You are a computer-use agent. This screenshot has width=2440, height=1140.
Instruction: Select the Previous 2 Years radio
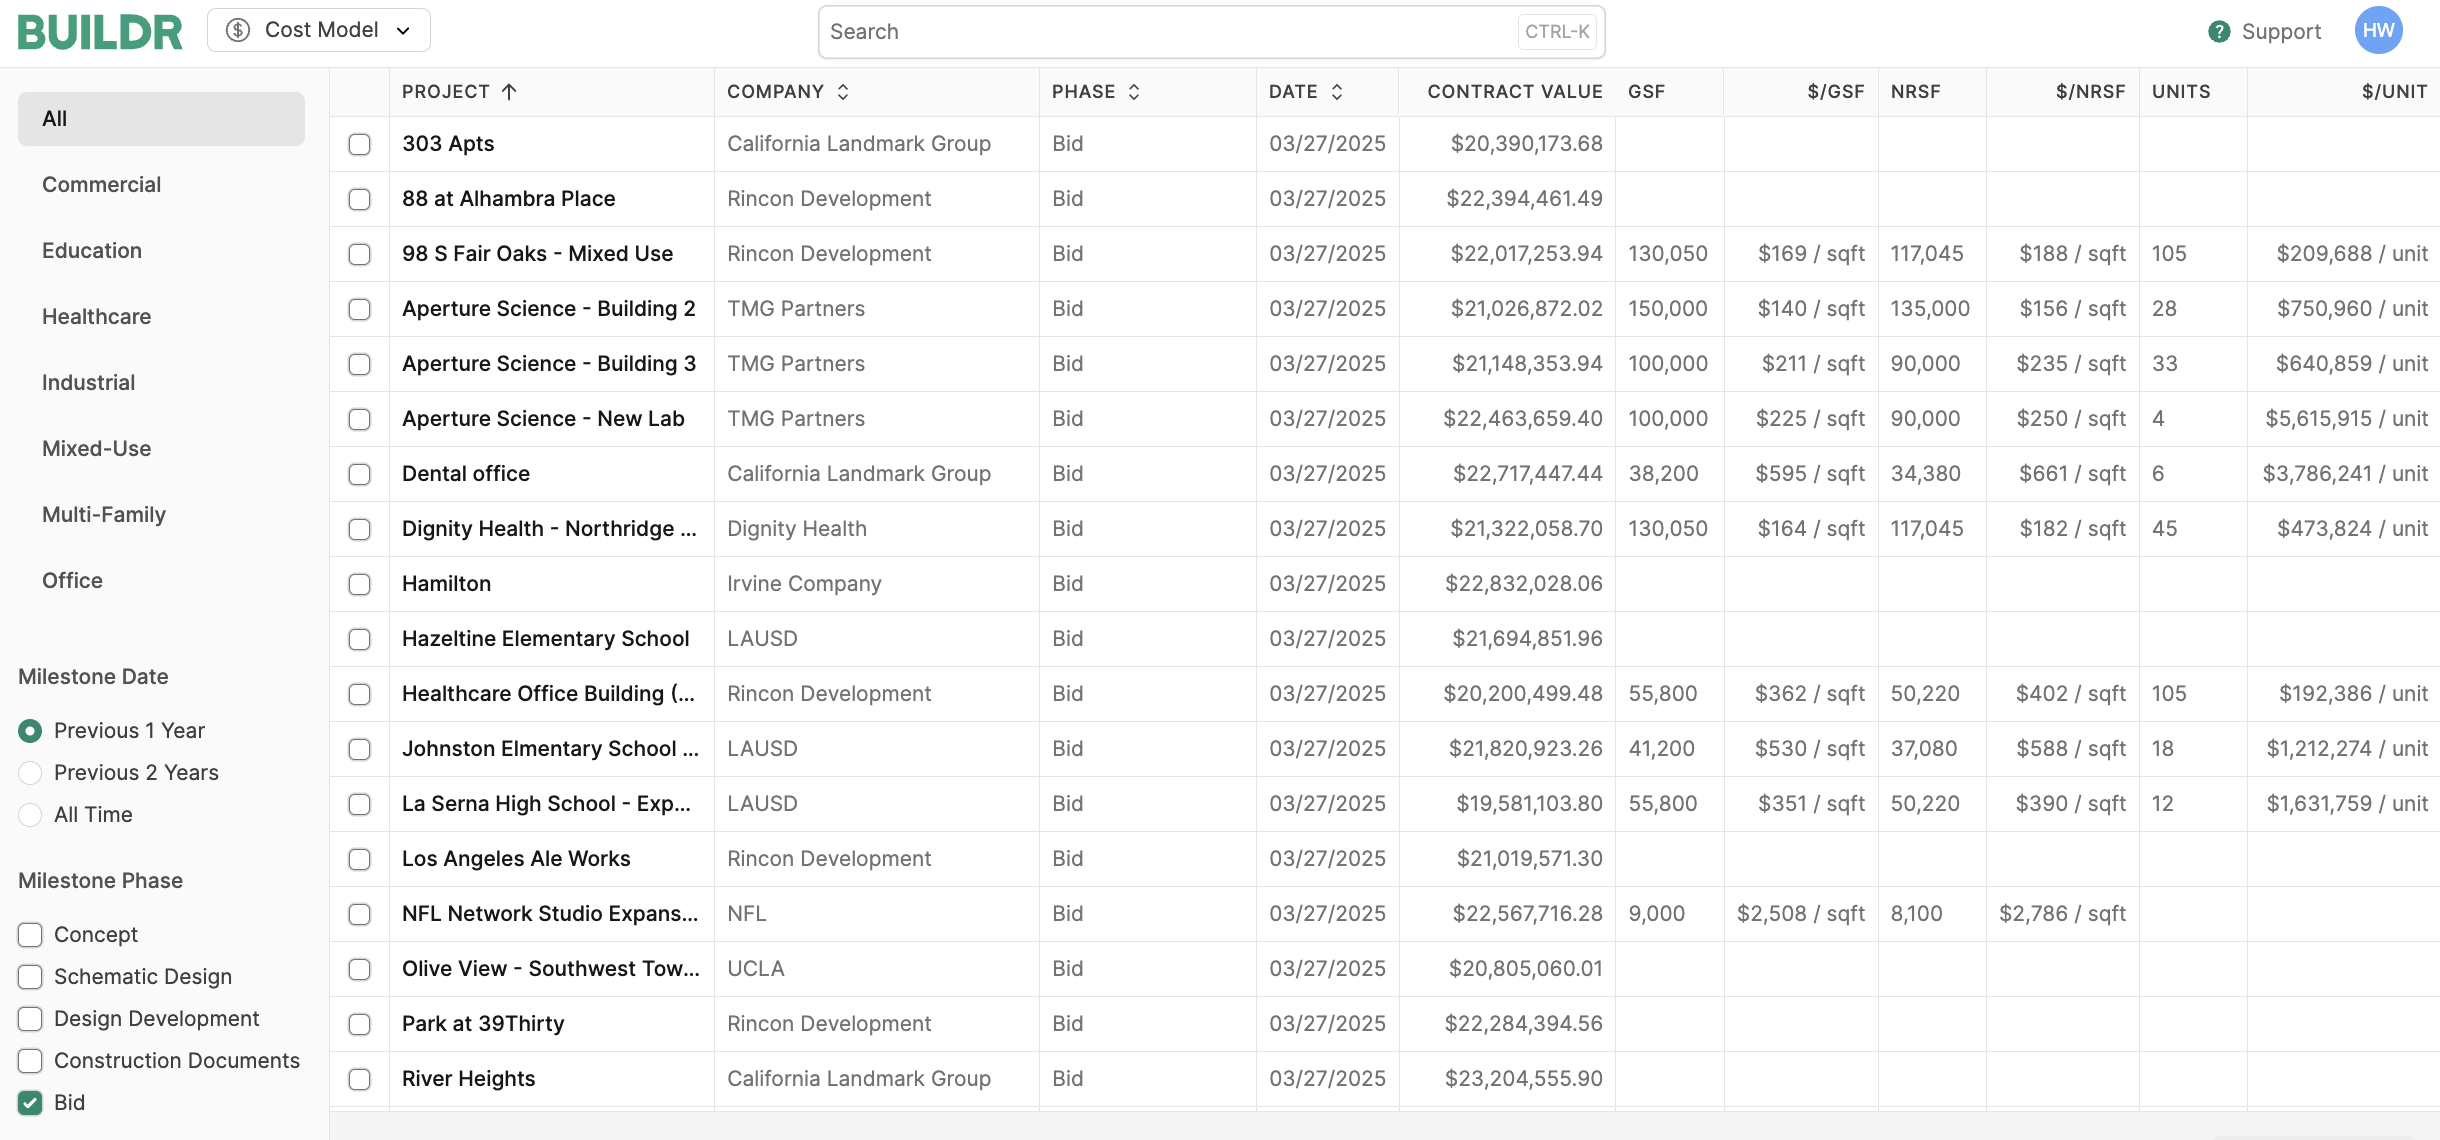(31, 773)
